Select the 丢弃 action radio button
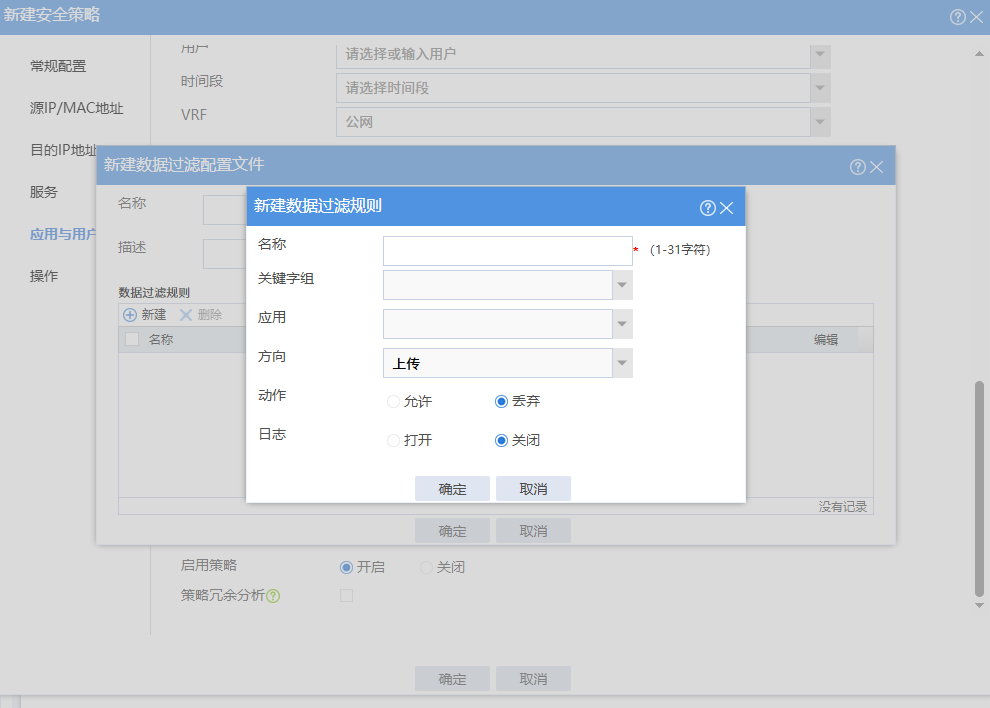 coord(502,402)
